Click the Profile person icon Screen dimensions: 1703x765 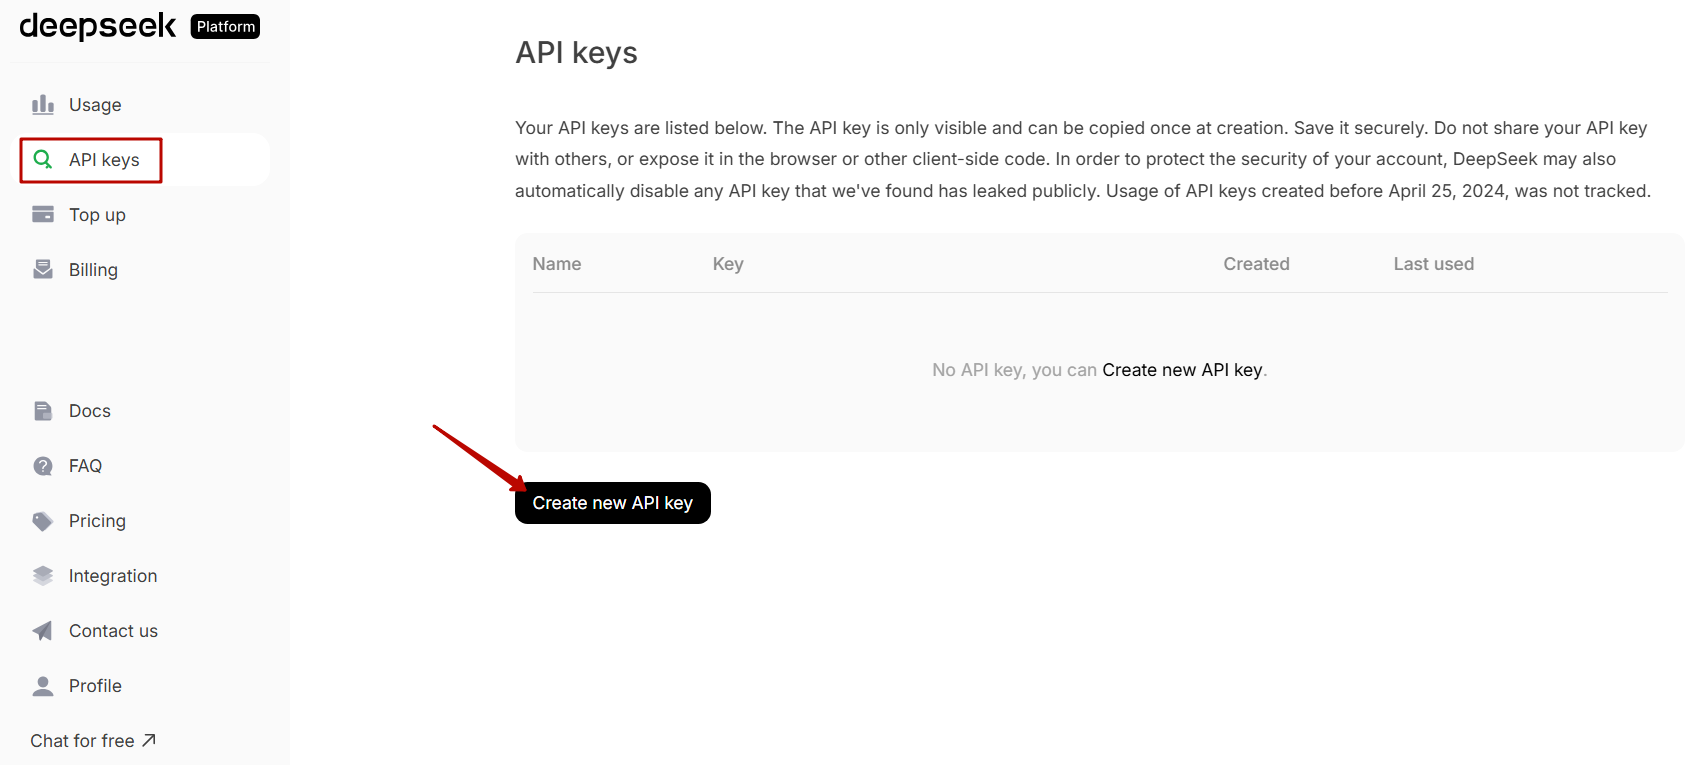(43, 686)
